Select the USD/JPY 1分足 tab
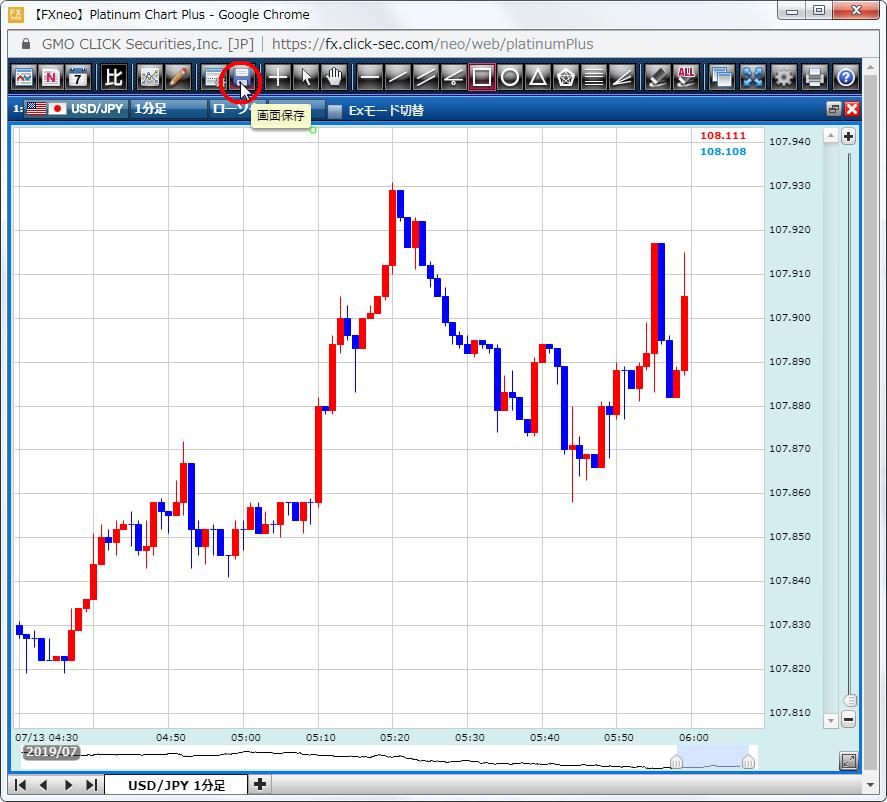The width and height of the screenshot is (887, 802). (x=176, y=785)
